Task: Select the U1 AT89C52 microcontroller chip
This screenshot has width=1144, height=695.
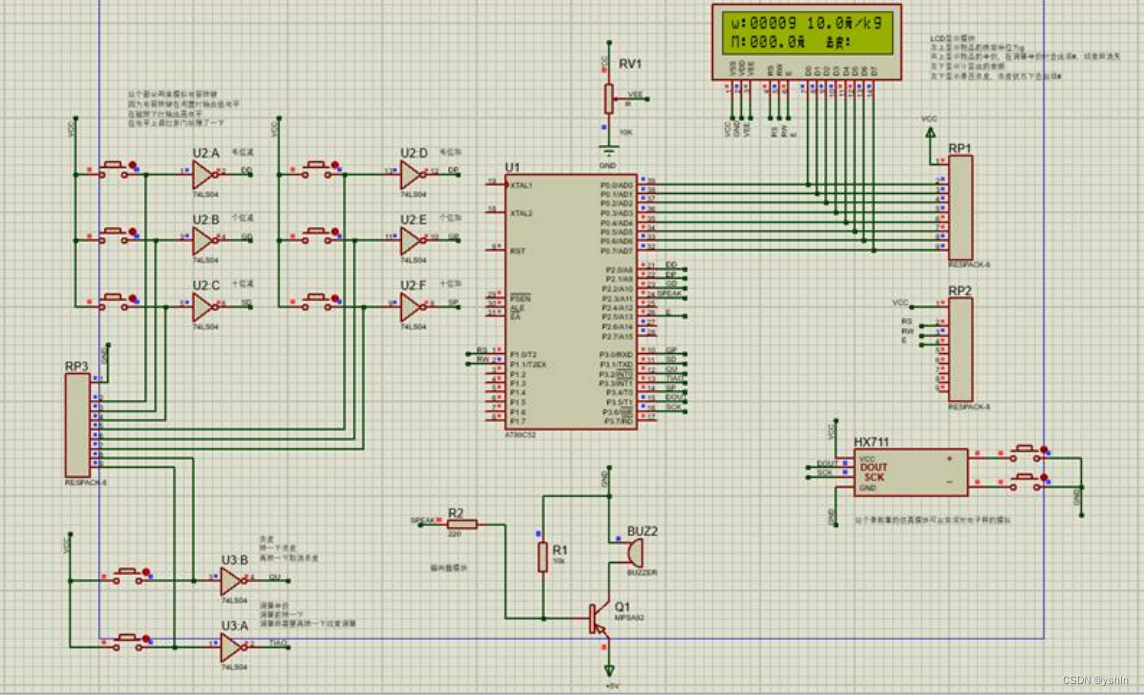Action: (x=571, y=302)
